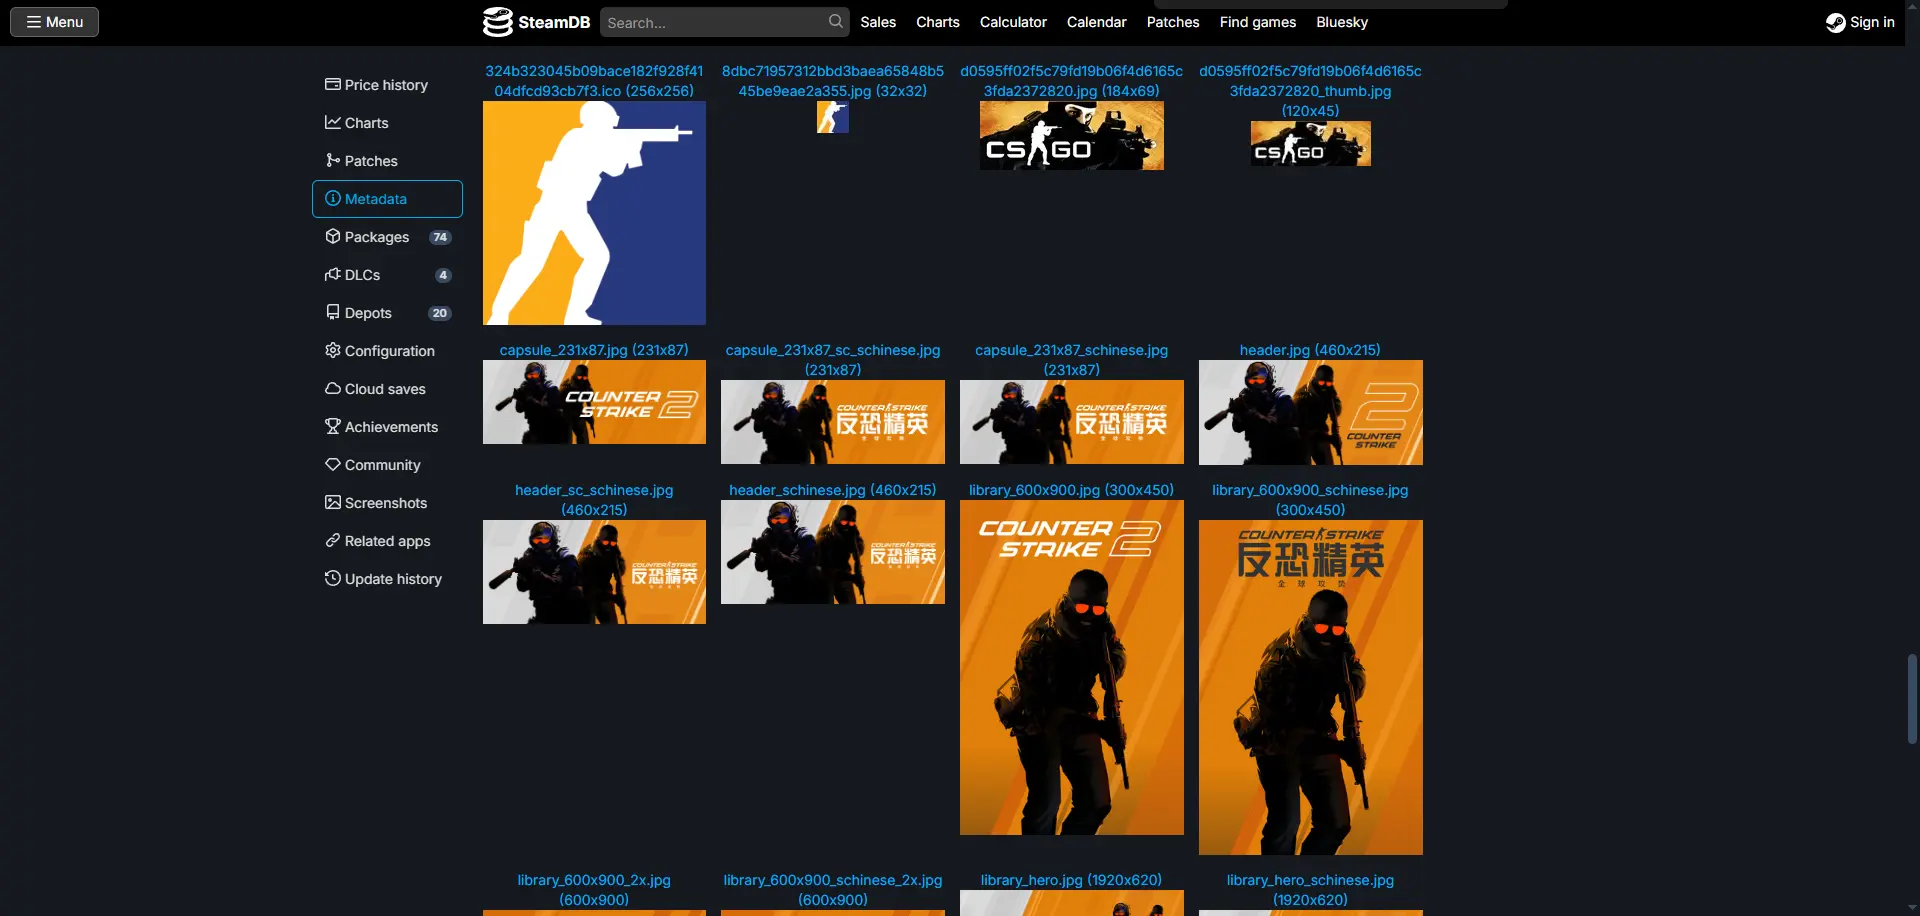This screenshot has height=916, width=1920.
Task: Go to Calculator in top navigation
Action: click(1013, 22)
